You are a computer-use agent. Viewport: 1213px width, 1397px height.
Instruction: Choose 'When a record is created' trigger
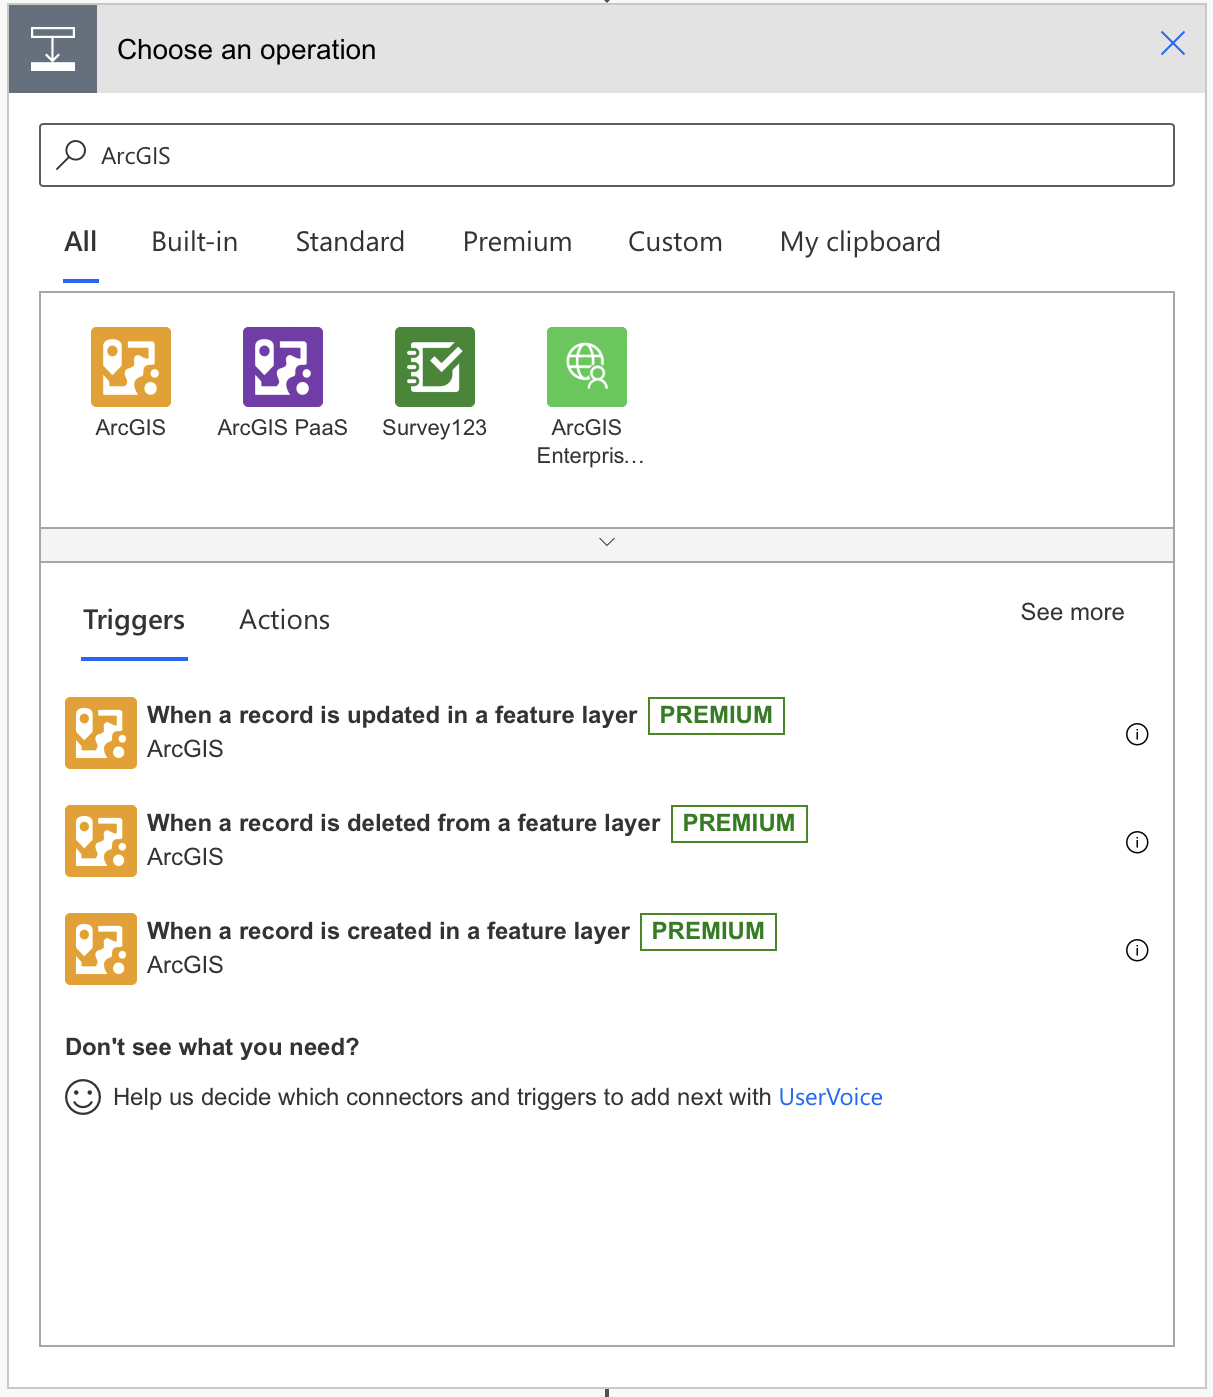click(388, 932)
